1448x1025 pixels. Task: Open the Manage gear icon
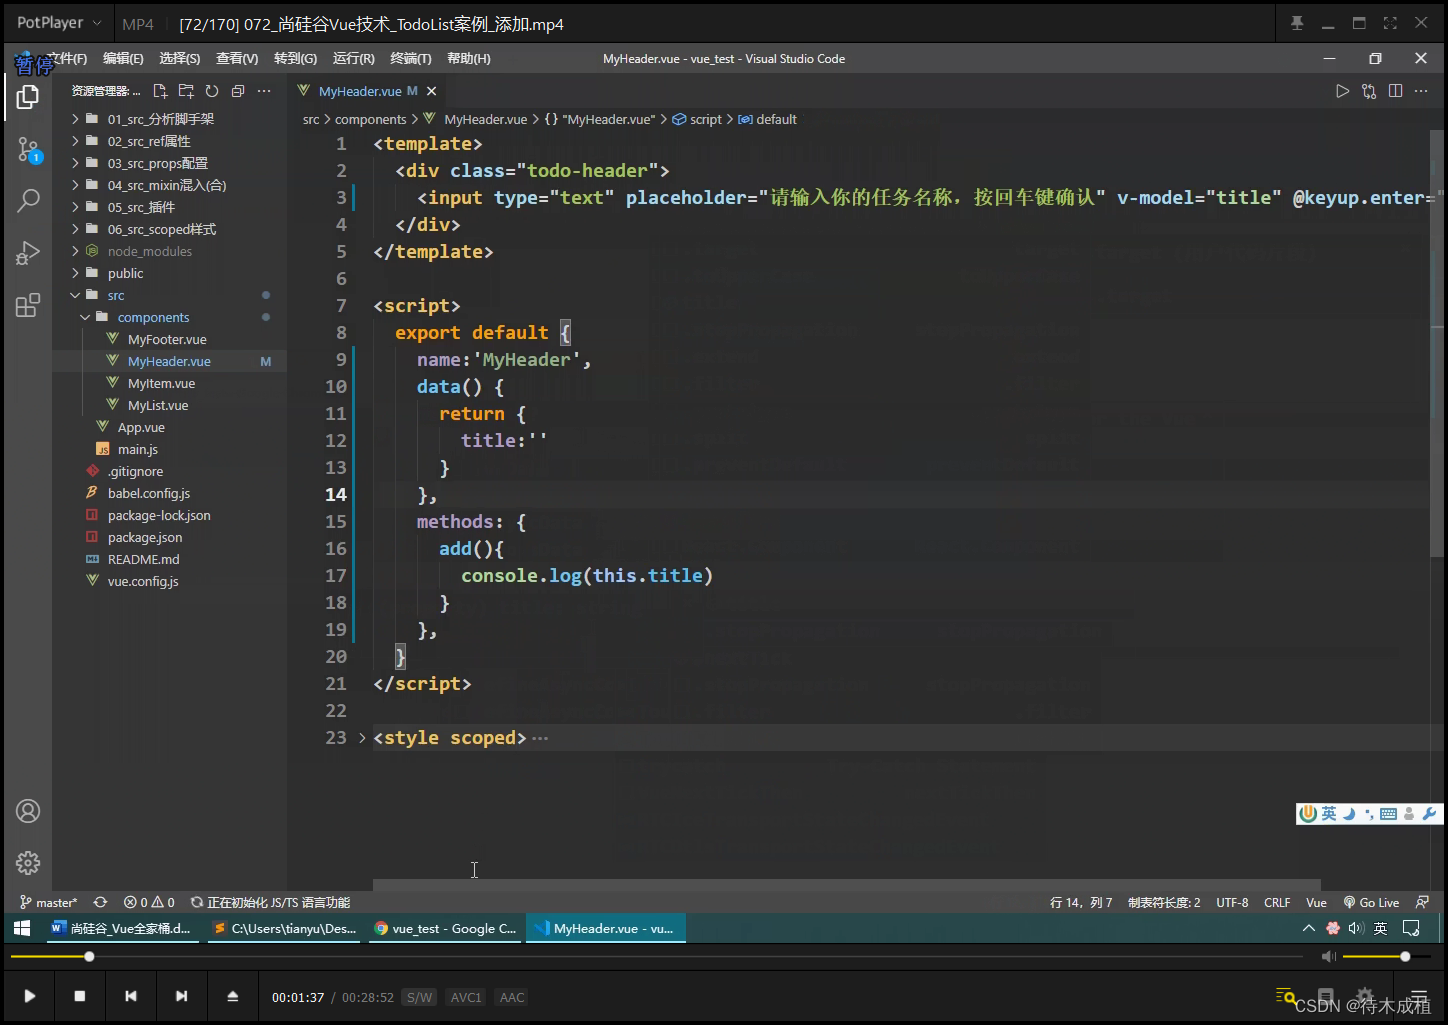coord(28,863)
